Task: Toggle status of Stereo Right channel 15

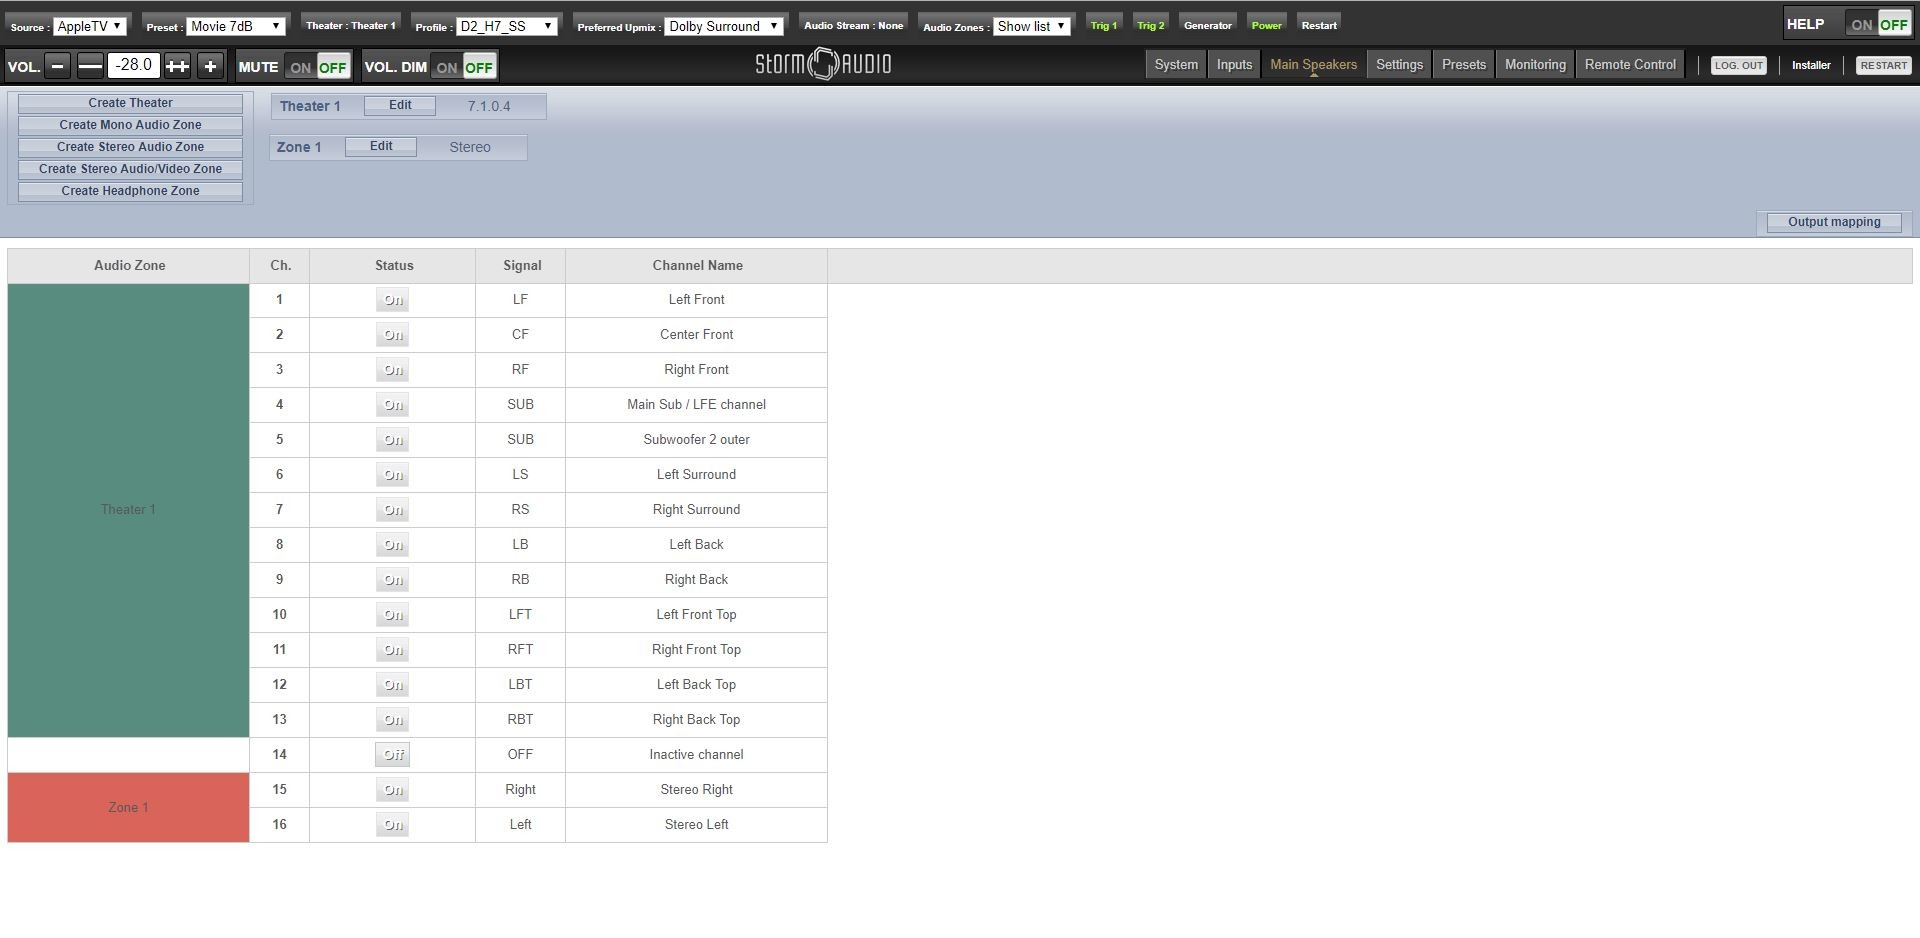Action: coord(393,790)
